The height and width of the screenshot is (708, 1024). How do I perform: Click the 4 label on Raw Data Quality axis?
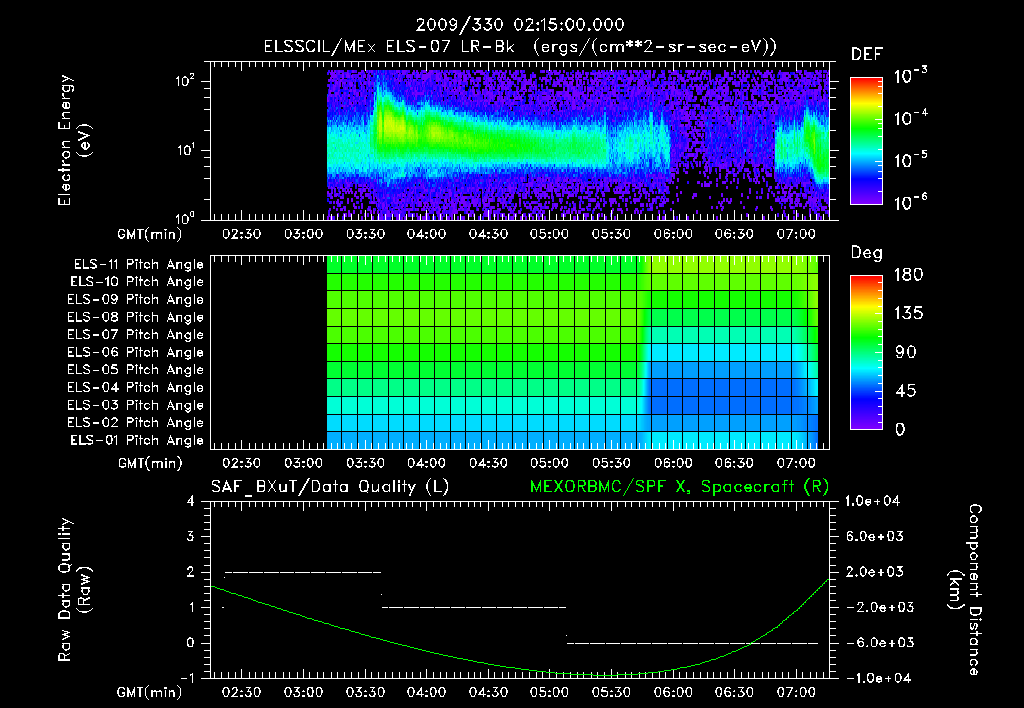click(x=191, y=501)
